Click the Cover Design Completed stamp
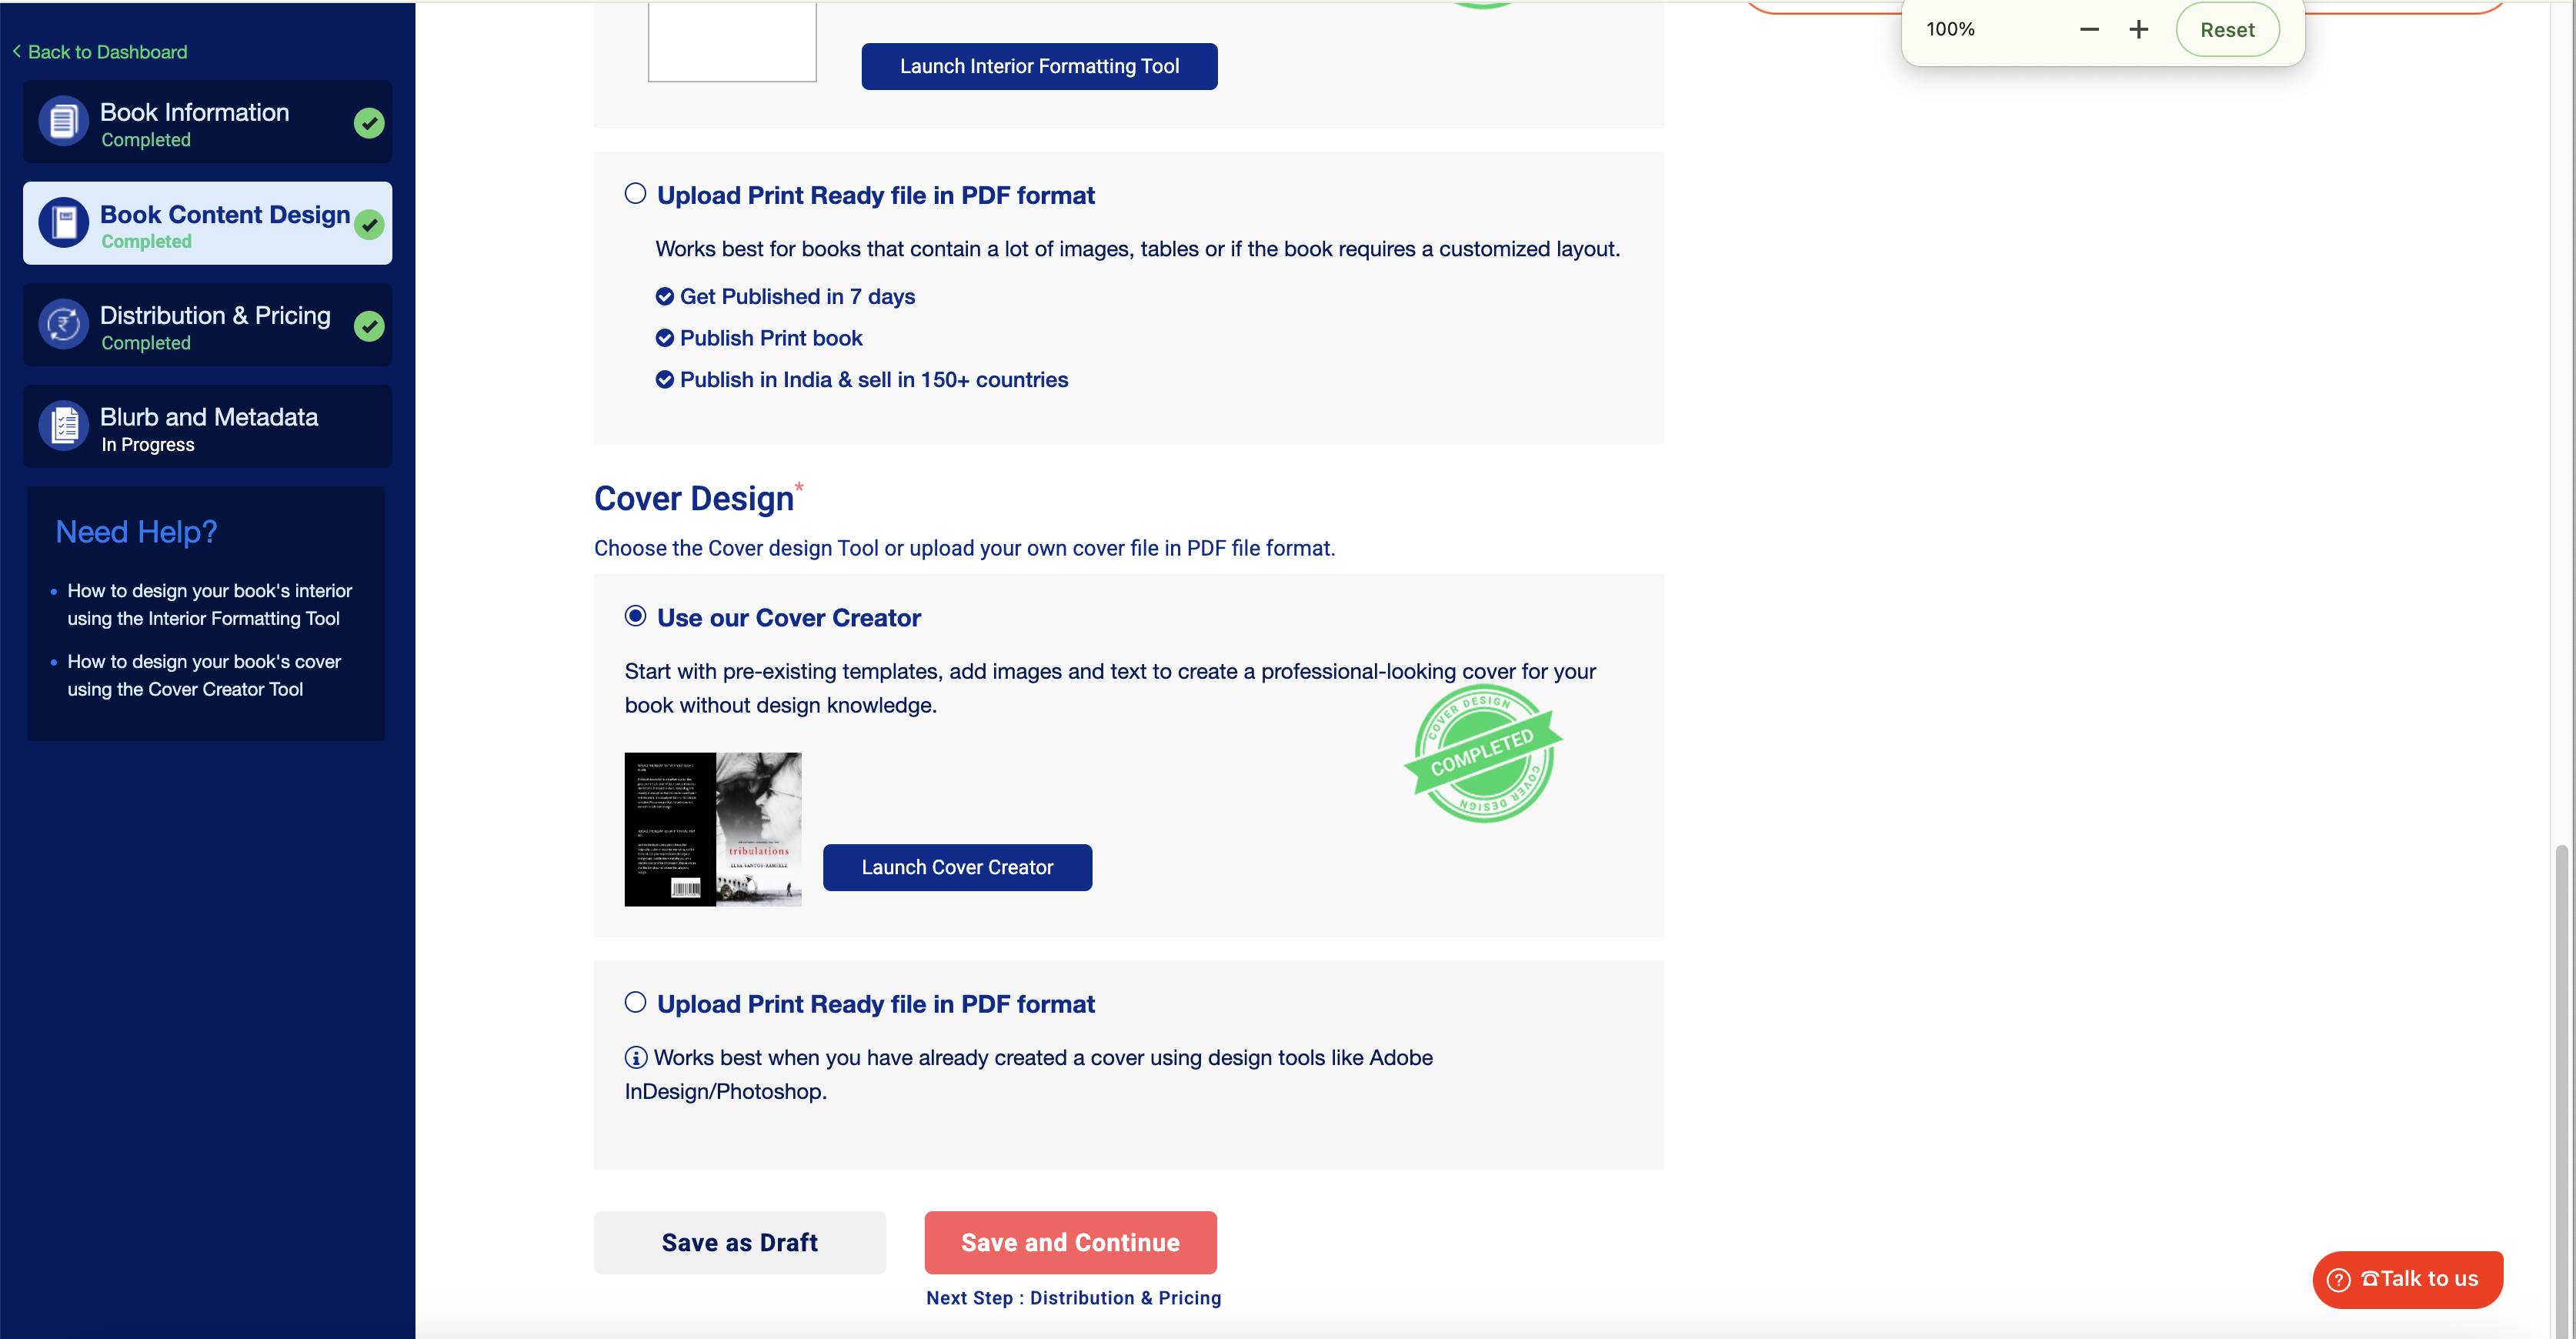This screenshot has height=1339, width=2576. (1483, 753)
